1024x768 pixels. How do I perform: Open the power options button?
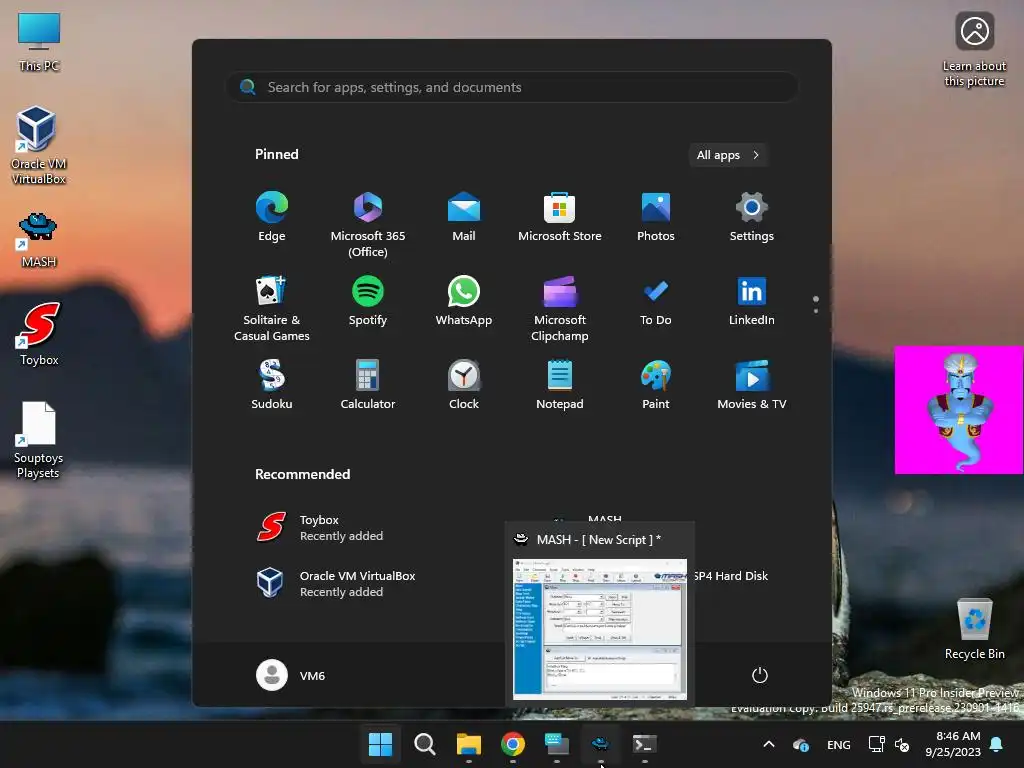pos(760,675)
